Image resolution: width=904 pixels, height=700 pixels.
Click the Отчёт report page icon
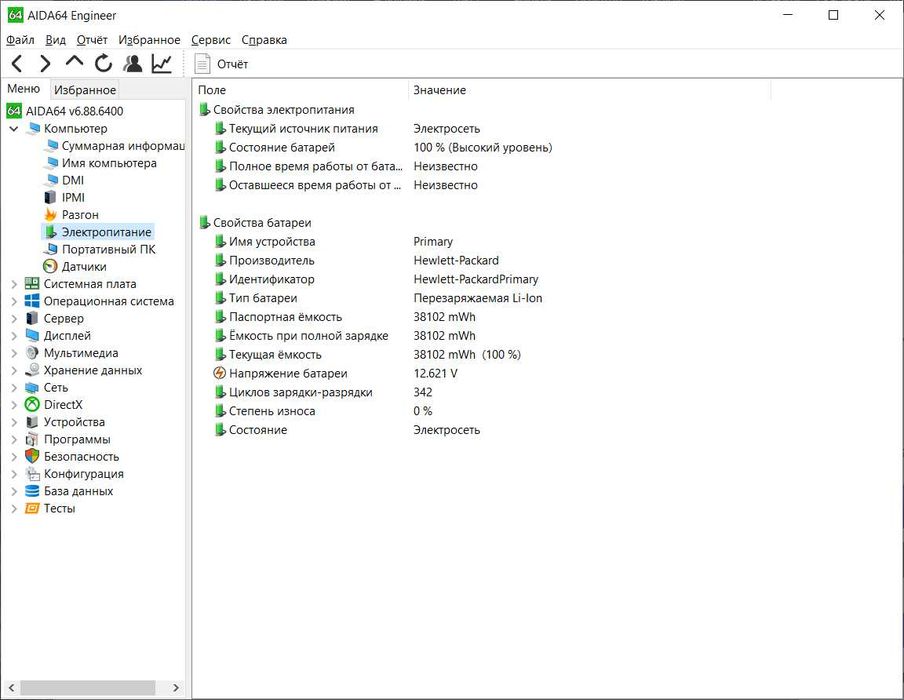point(202,63)
